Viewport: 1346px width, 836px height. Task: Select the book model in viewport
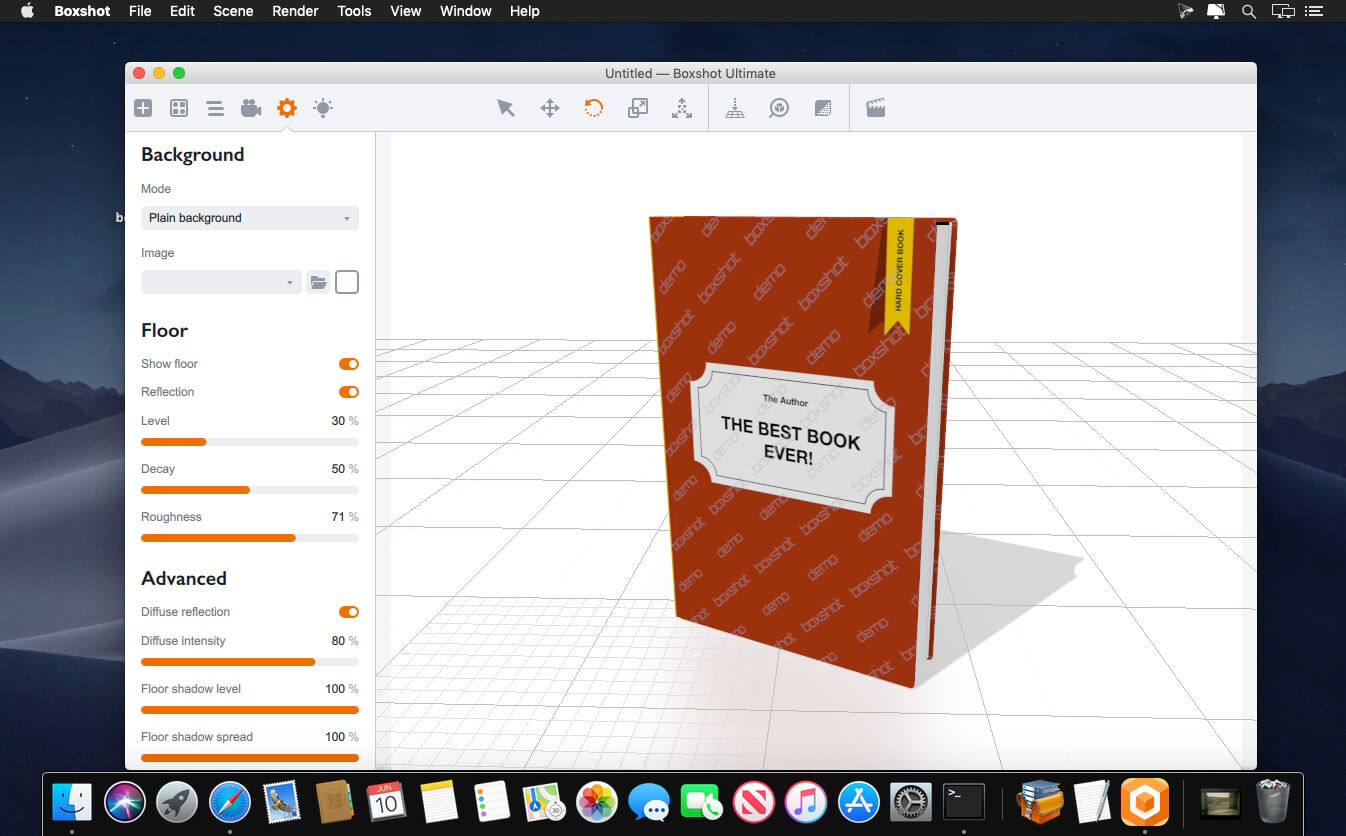(x=805, y=450)
